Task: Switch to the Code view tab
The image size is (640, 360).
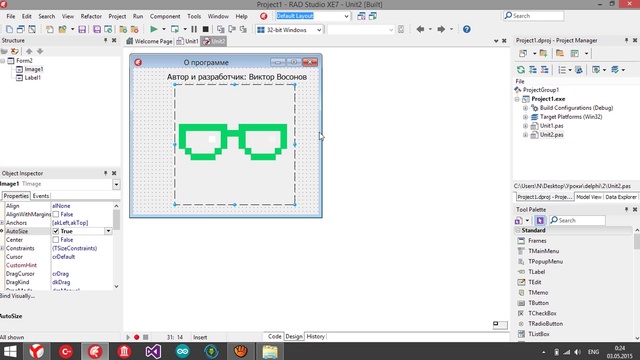Action: (x=274, y=336)
